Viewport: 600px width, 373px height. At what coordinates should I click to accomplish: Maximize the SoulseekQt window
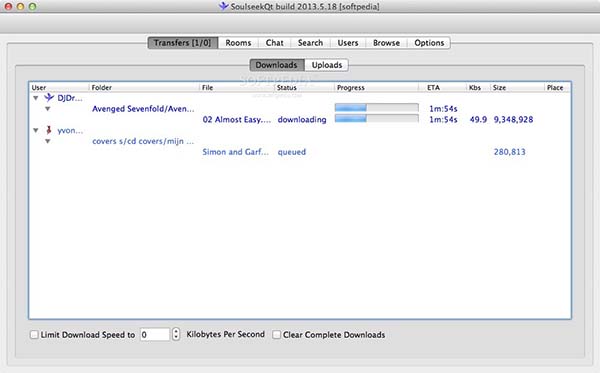tap(33, 7)
